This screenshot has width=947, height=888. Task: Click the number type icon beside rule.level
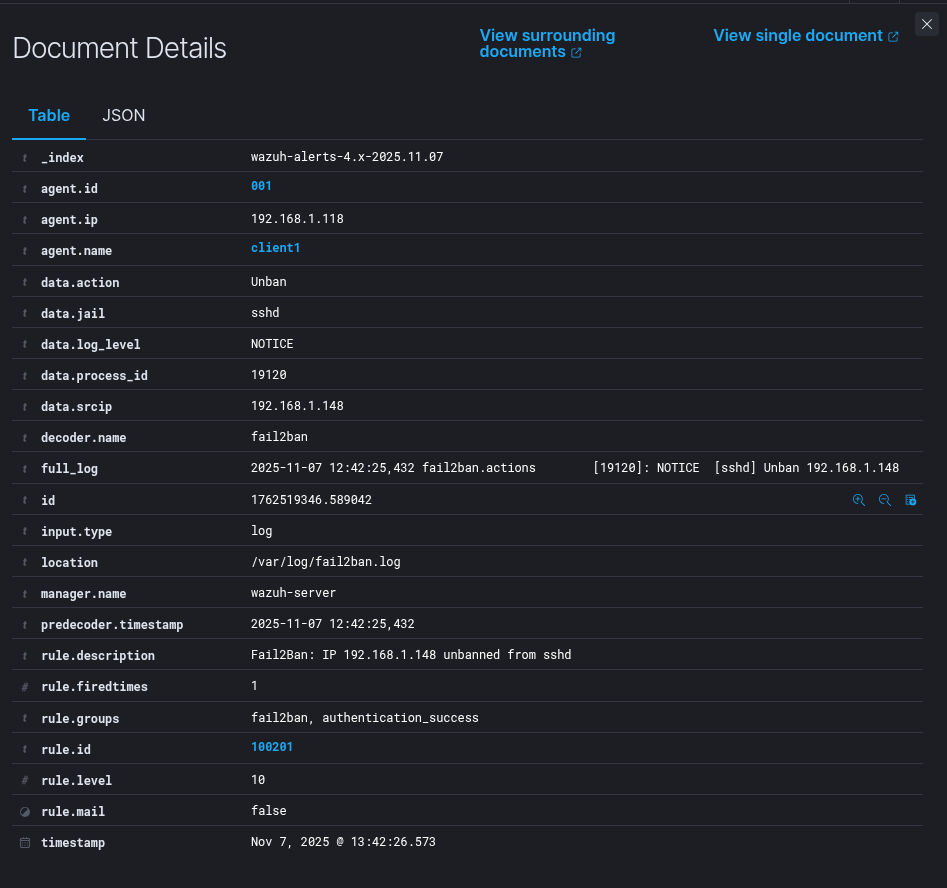tap(25, 780)
